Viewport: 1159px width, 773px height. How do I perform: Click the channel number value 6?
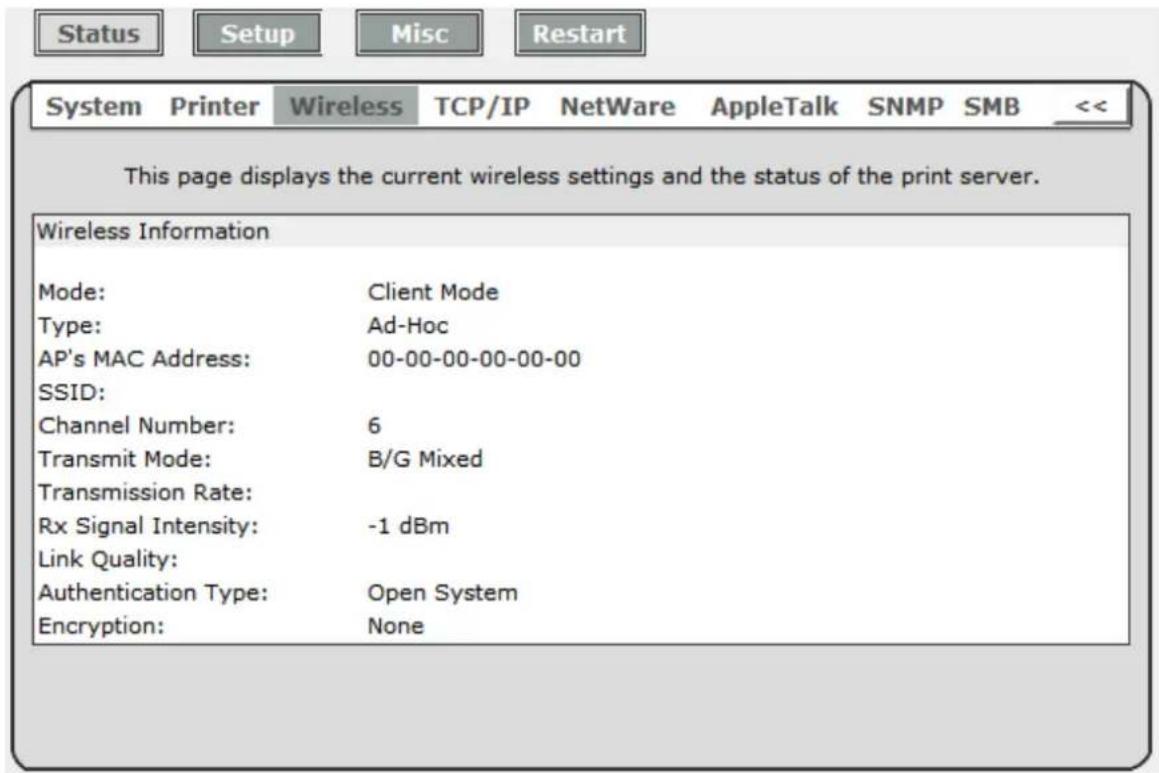[374, 426]
